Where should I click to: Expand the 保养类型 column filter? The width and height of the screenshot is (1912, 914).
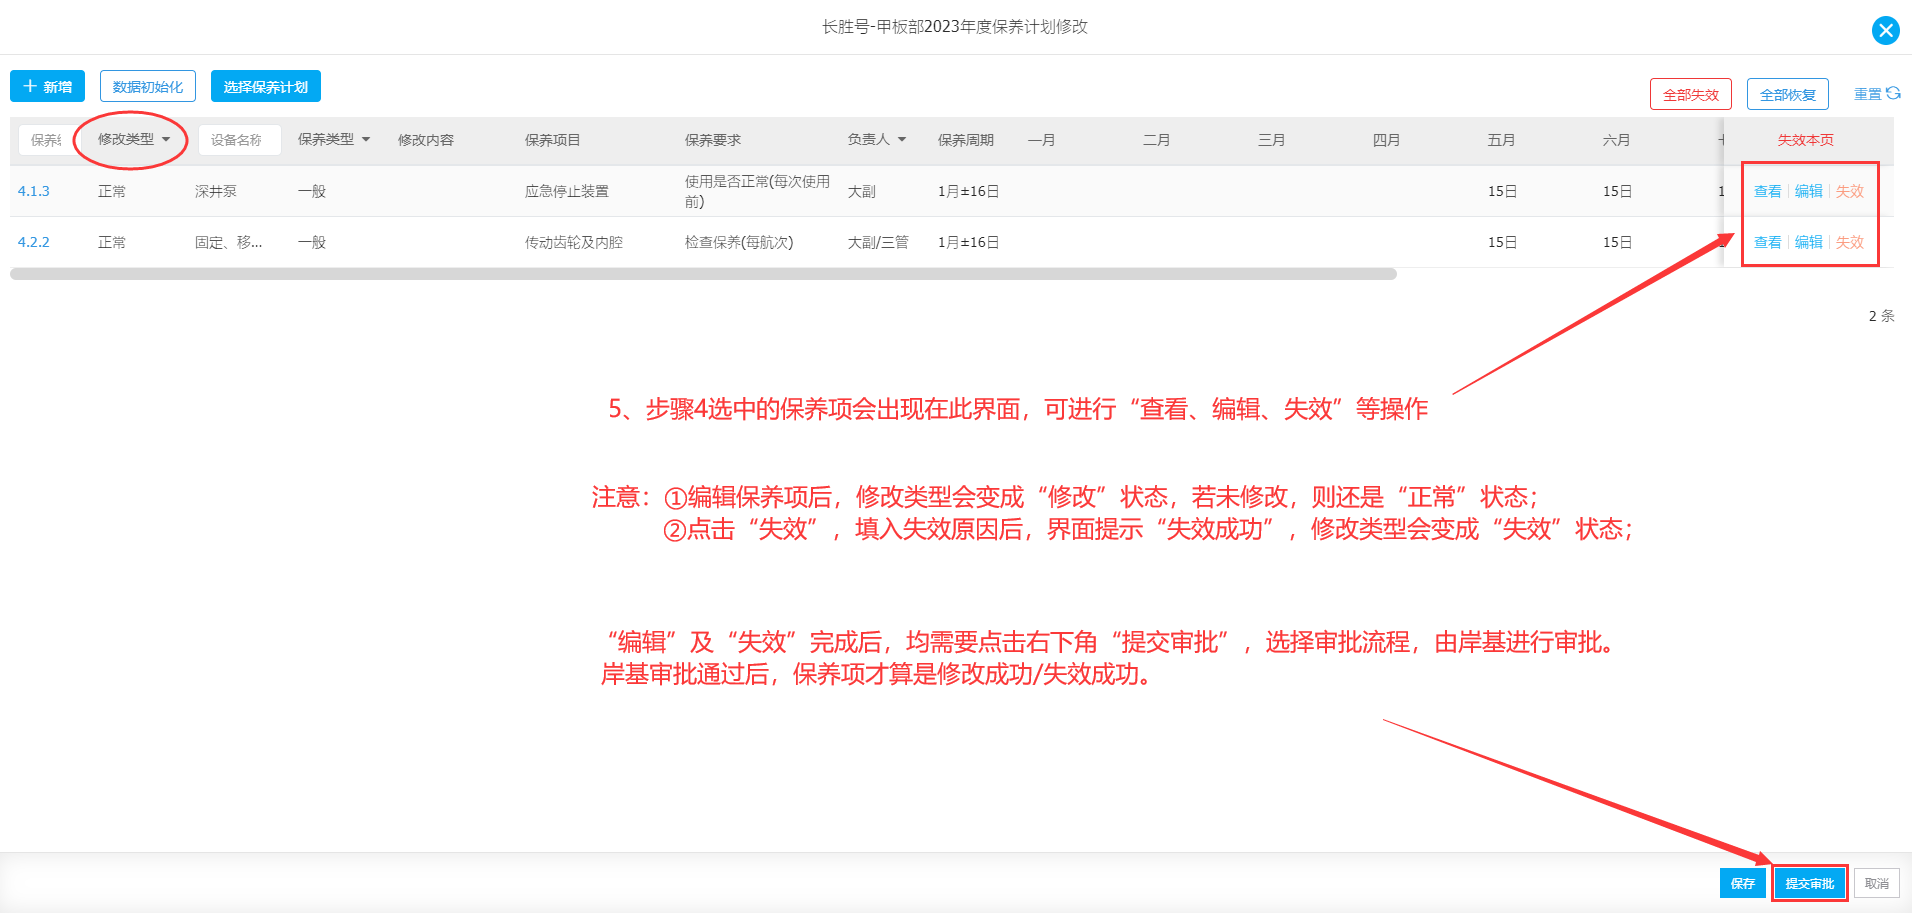click(x=334, y=139)
